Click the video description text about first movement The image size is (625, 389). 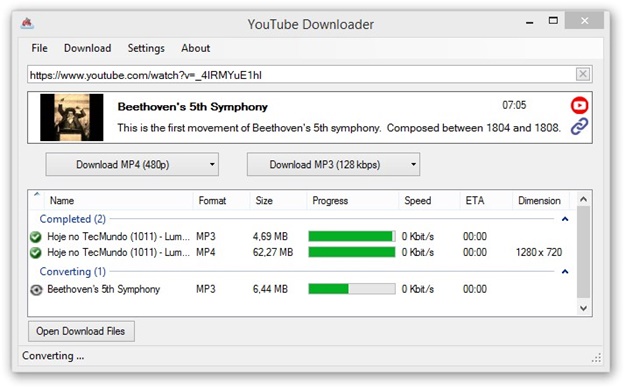pyautogui.click(x=339, y=128)
